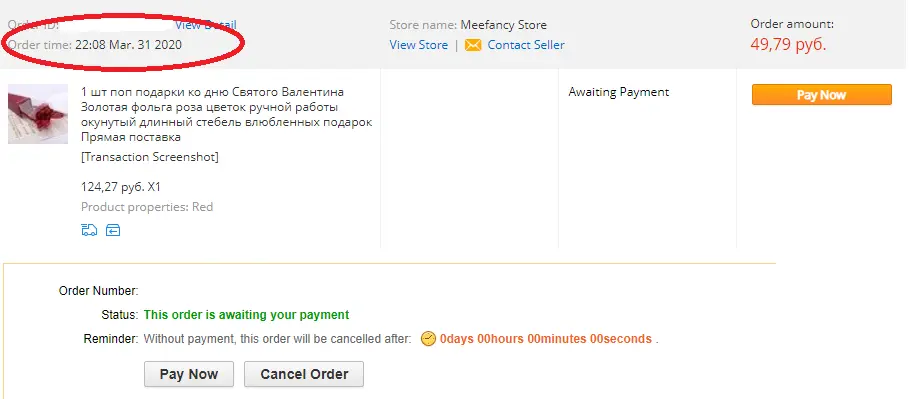Open the Contact Seller link
Screen dimensions: 914x399
point(526,45)
